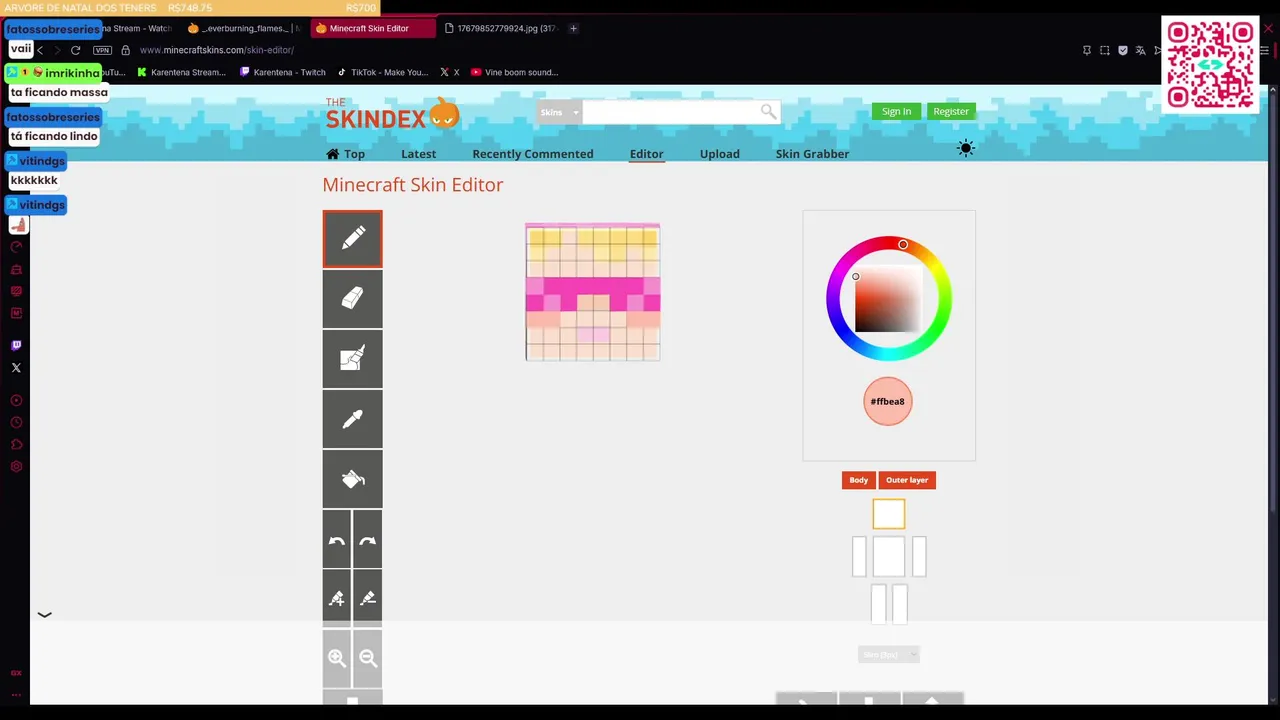Viewport: 1280px width, 720px height.
Task: Open X in the browser sidebar
Action: pyautogui.click(x=16, y=368)
